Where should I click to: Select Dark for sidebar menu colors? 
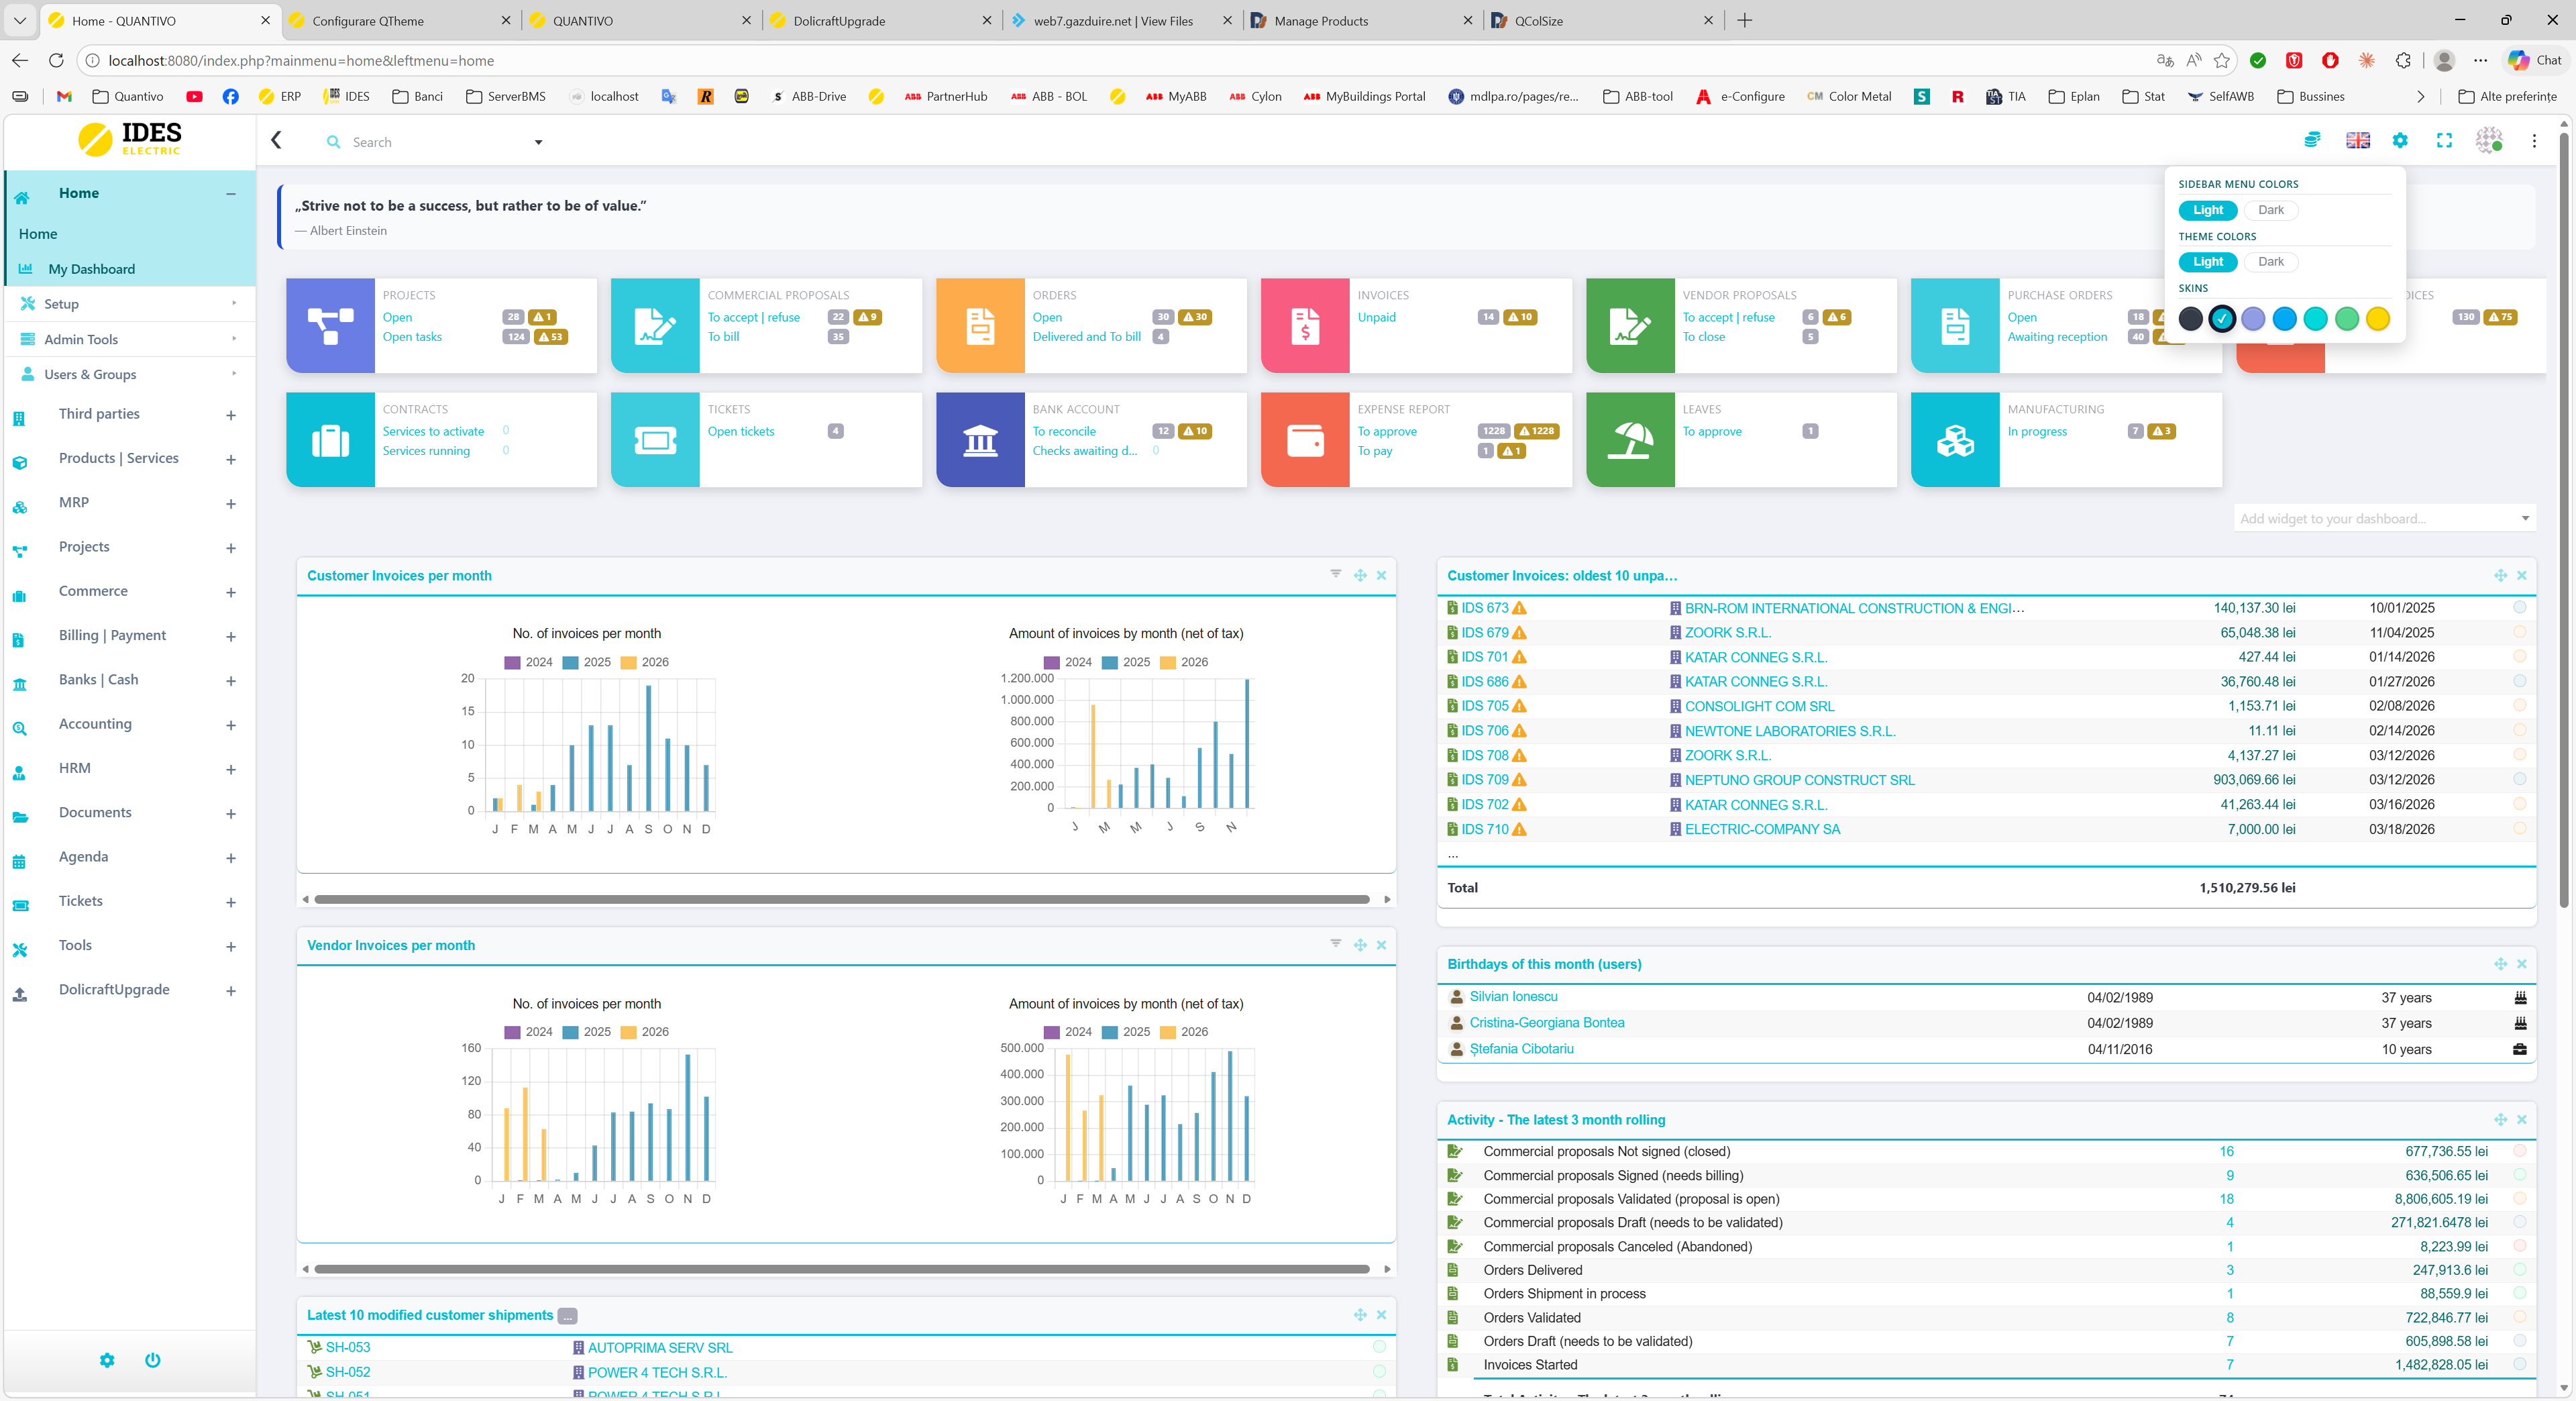coord(2270,210)
